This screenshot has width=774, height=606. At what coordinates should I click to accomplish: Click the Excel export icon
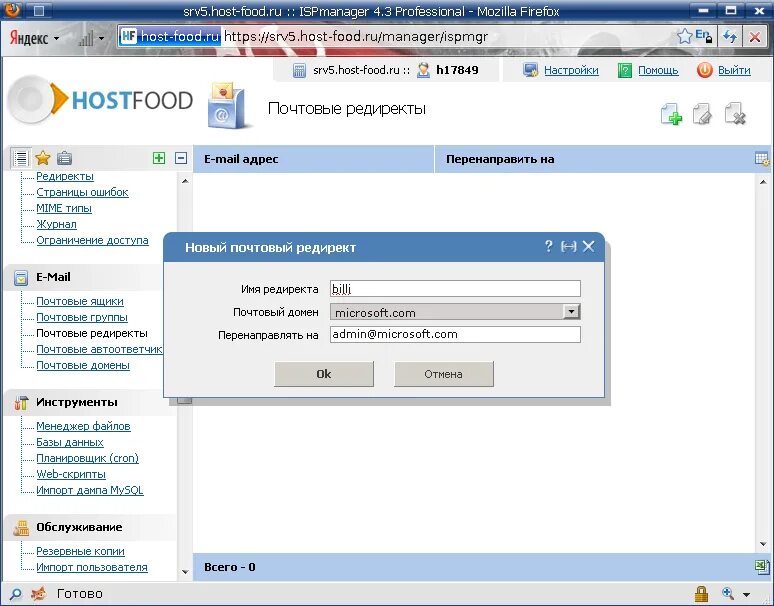tap(762, 567)
